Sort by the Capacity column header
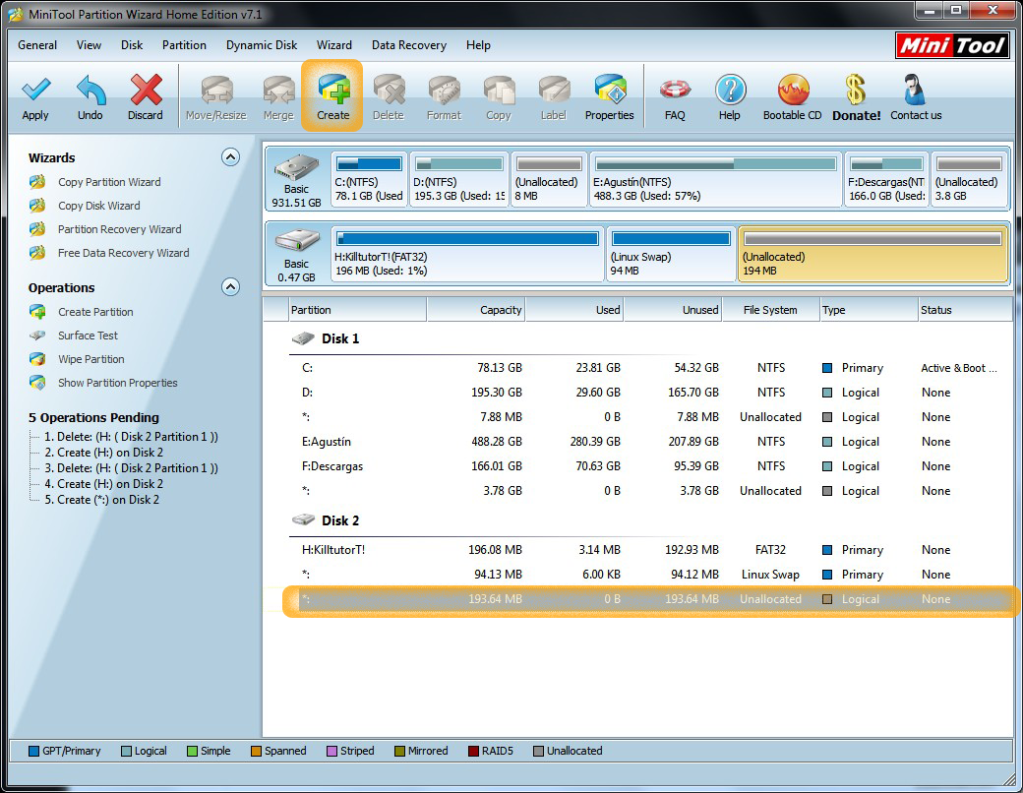This screenshot has width=1023, height=793. 476,310
